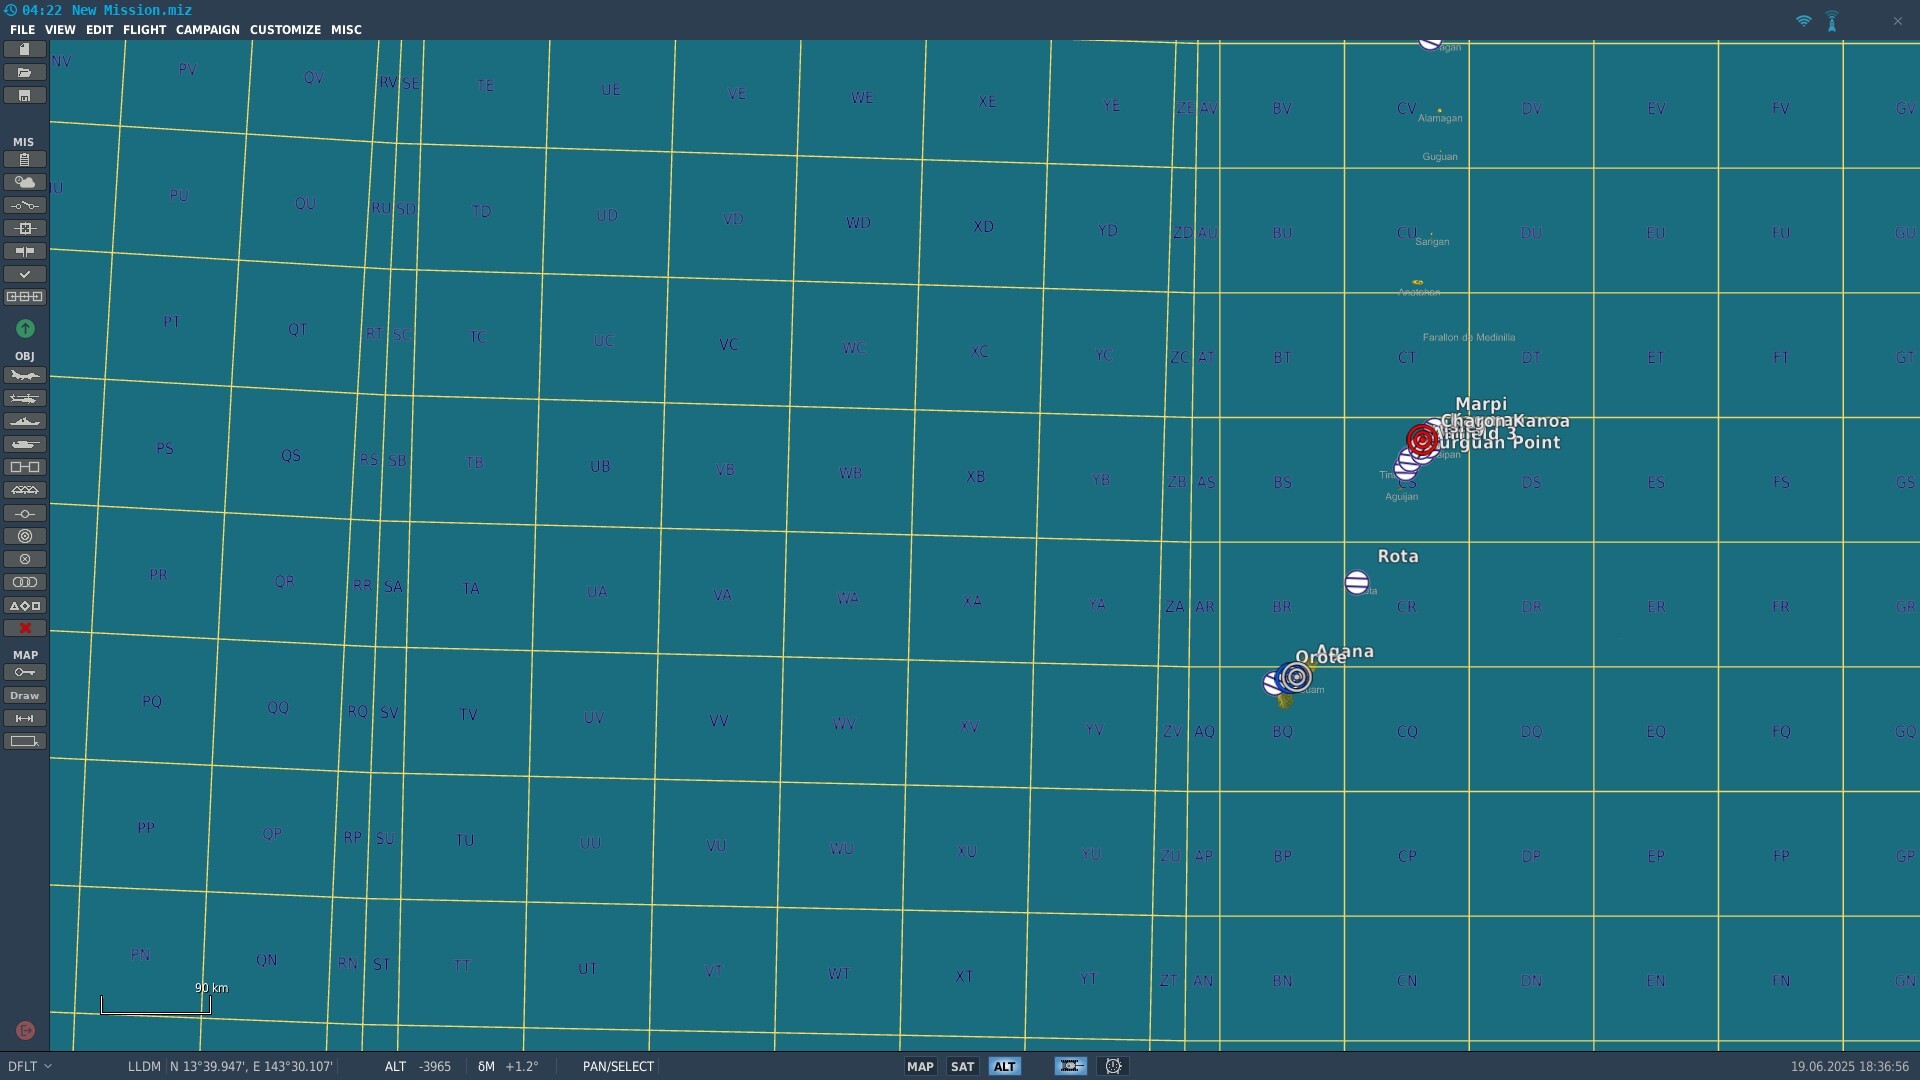
Task: Switch map view to SAT mode
Action: 962,1066
